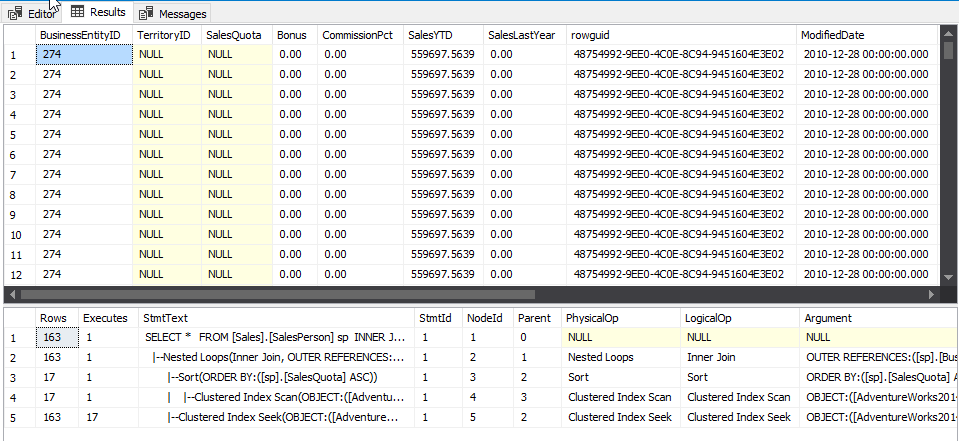Select the TerritoryID column header

[167, 35]
